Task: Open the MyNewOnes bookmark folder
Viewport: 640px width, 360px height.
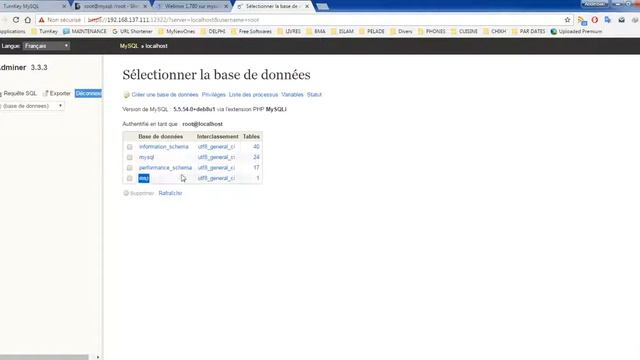Action: coord(177,31)
